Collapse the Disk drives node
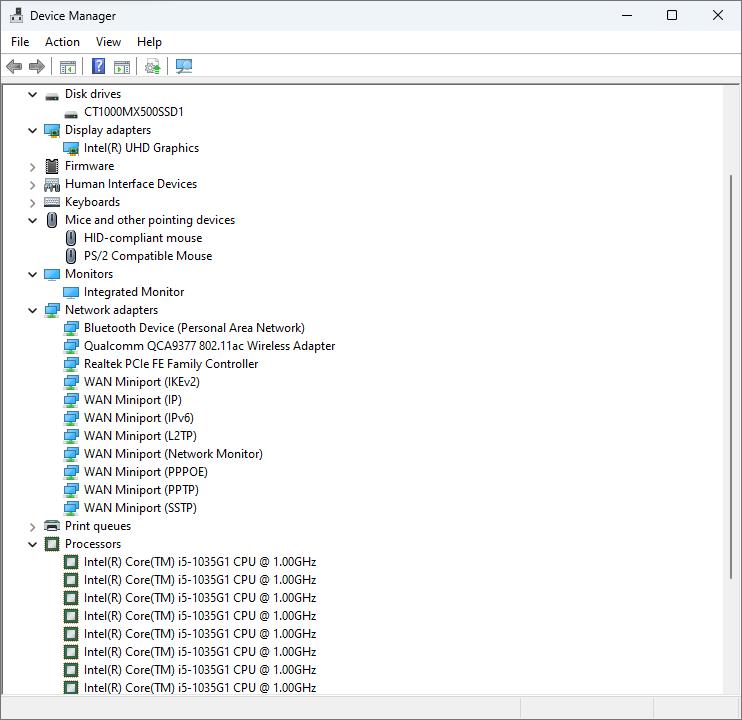Viewport: 742px width, 720px height. click(x=33, y=95)
